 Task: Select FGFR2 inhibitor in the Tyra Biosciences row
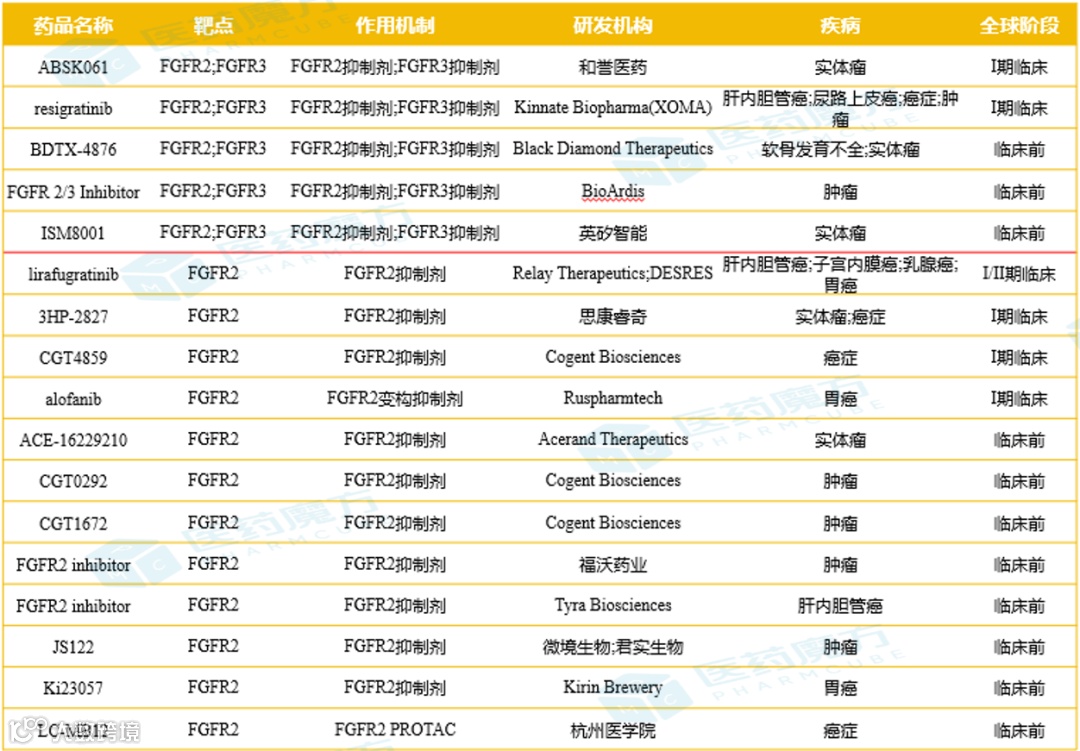point(73,606)
